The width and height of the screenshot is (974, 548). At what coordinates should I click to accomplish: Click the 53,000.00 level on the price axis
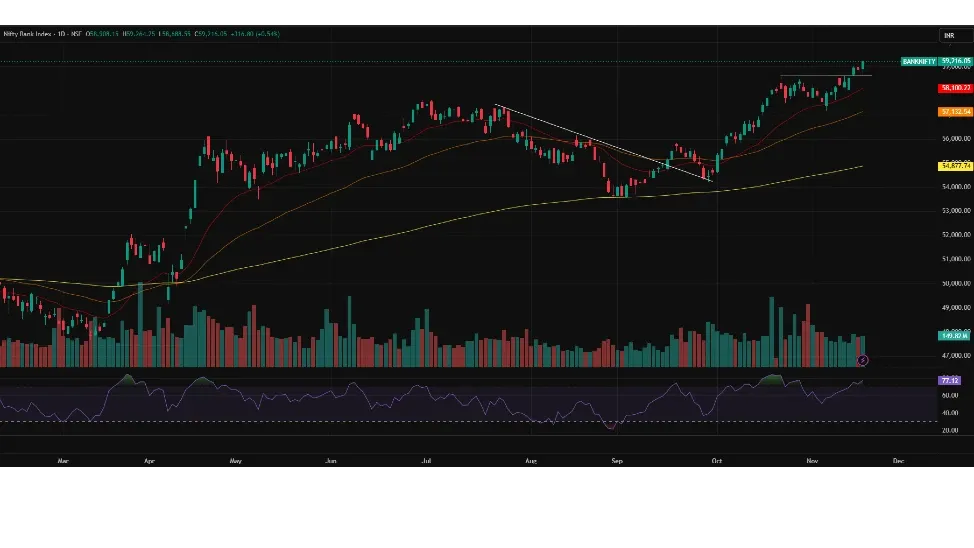click(956, 211)
